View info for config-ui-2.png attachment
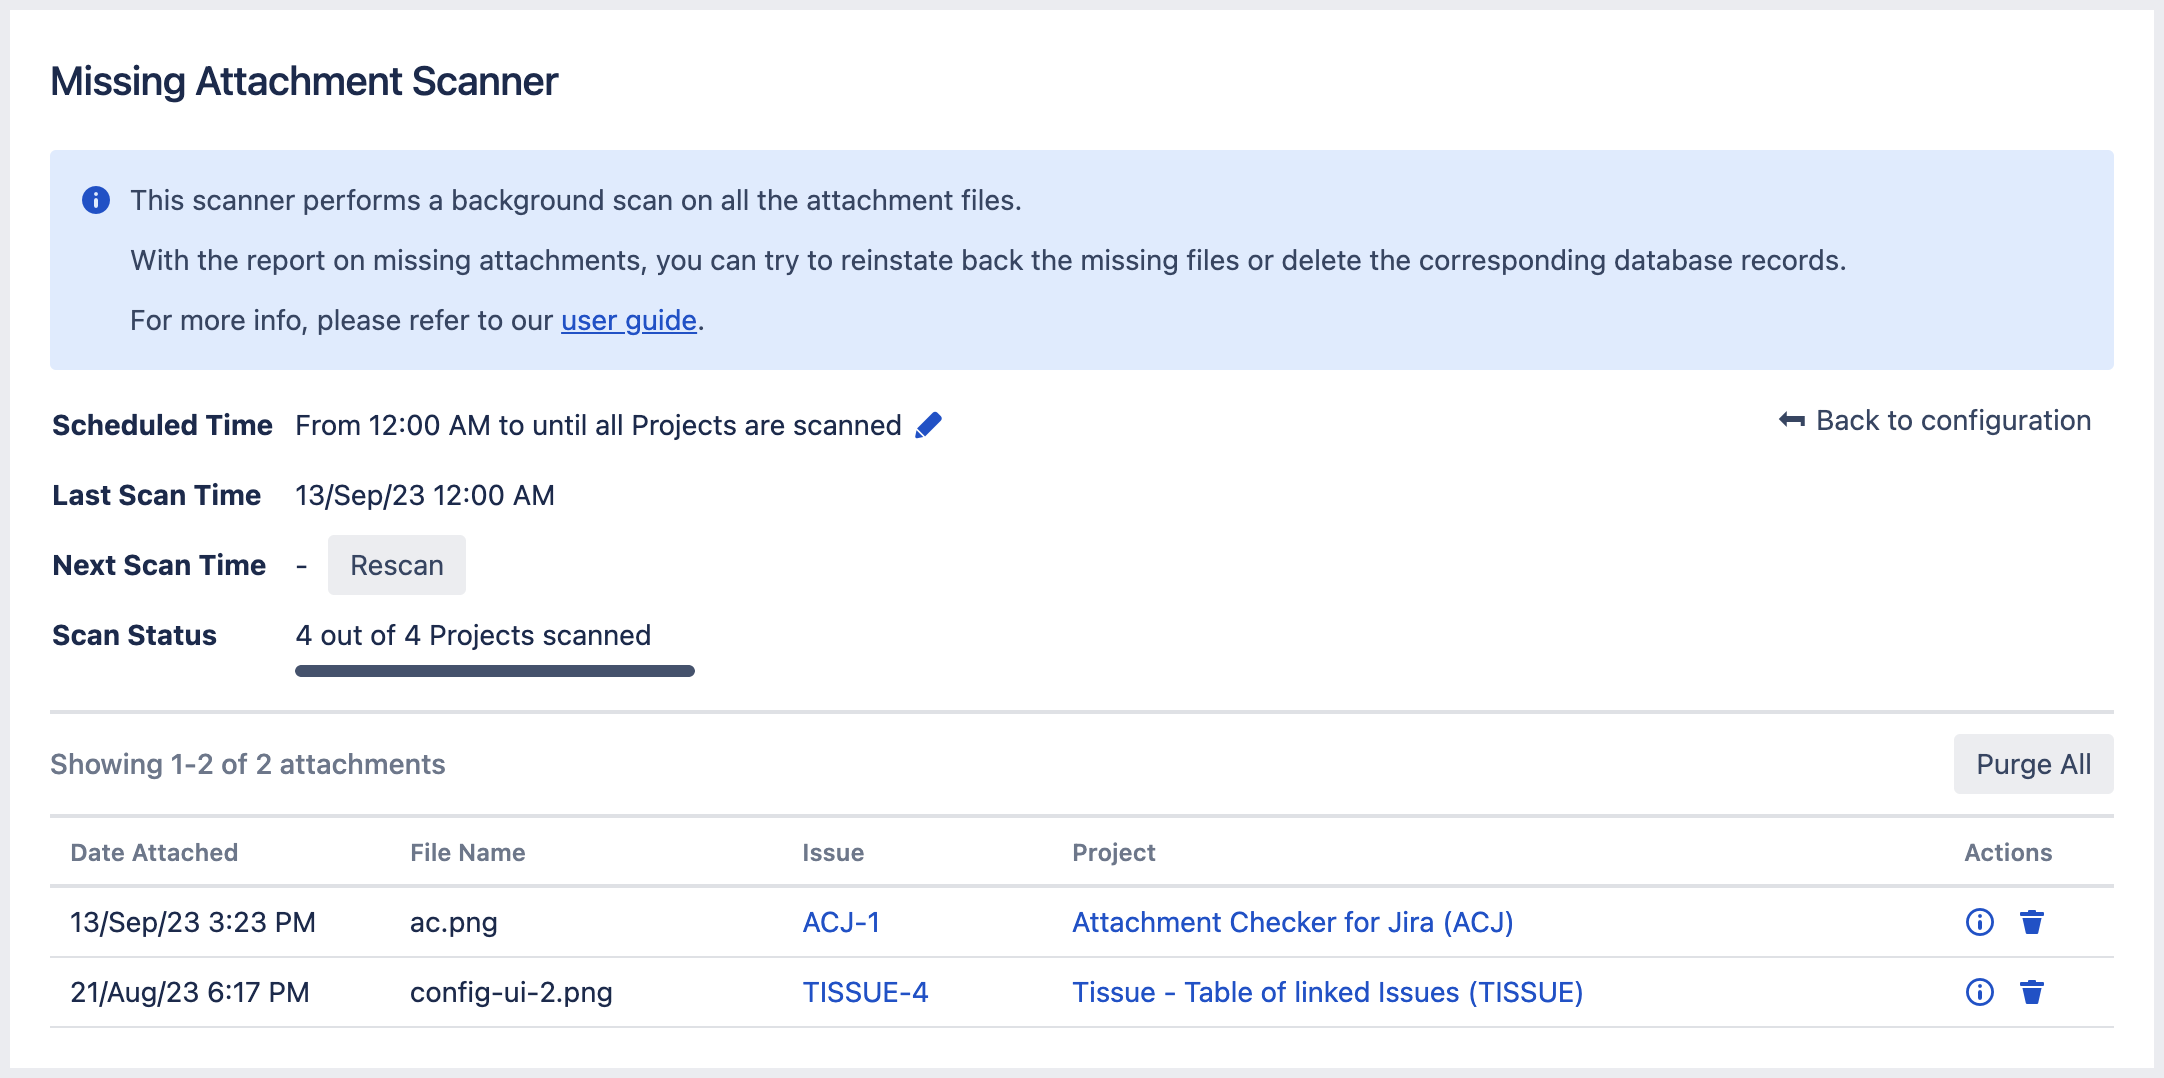 pyautogui.click(x=1979, y=992)
